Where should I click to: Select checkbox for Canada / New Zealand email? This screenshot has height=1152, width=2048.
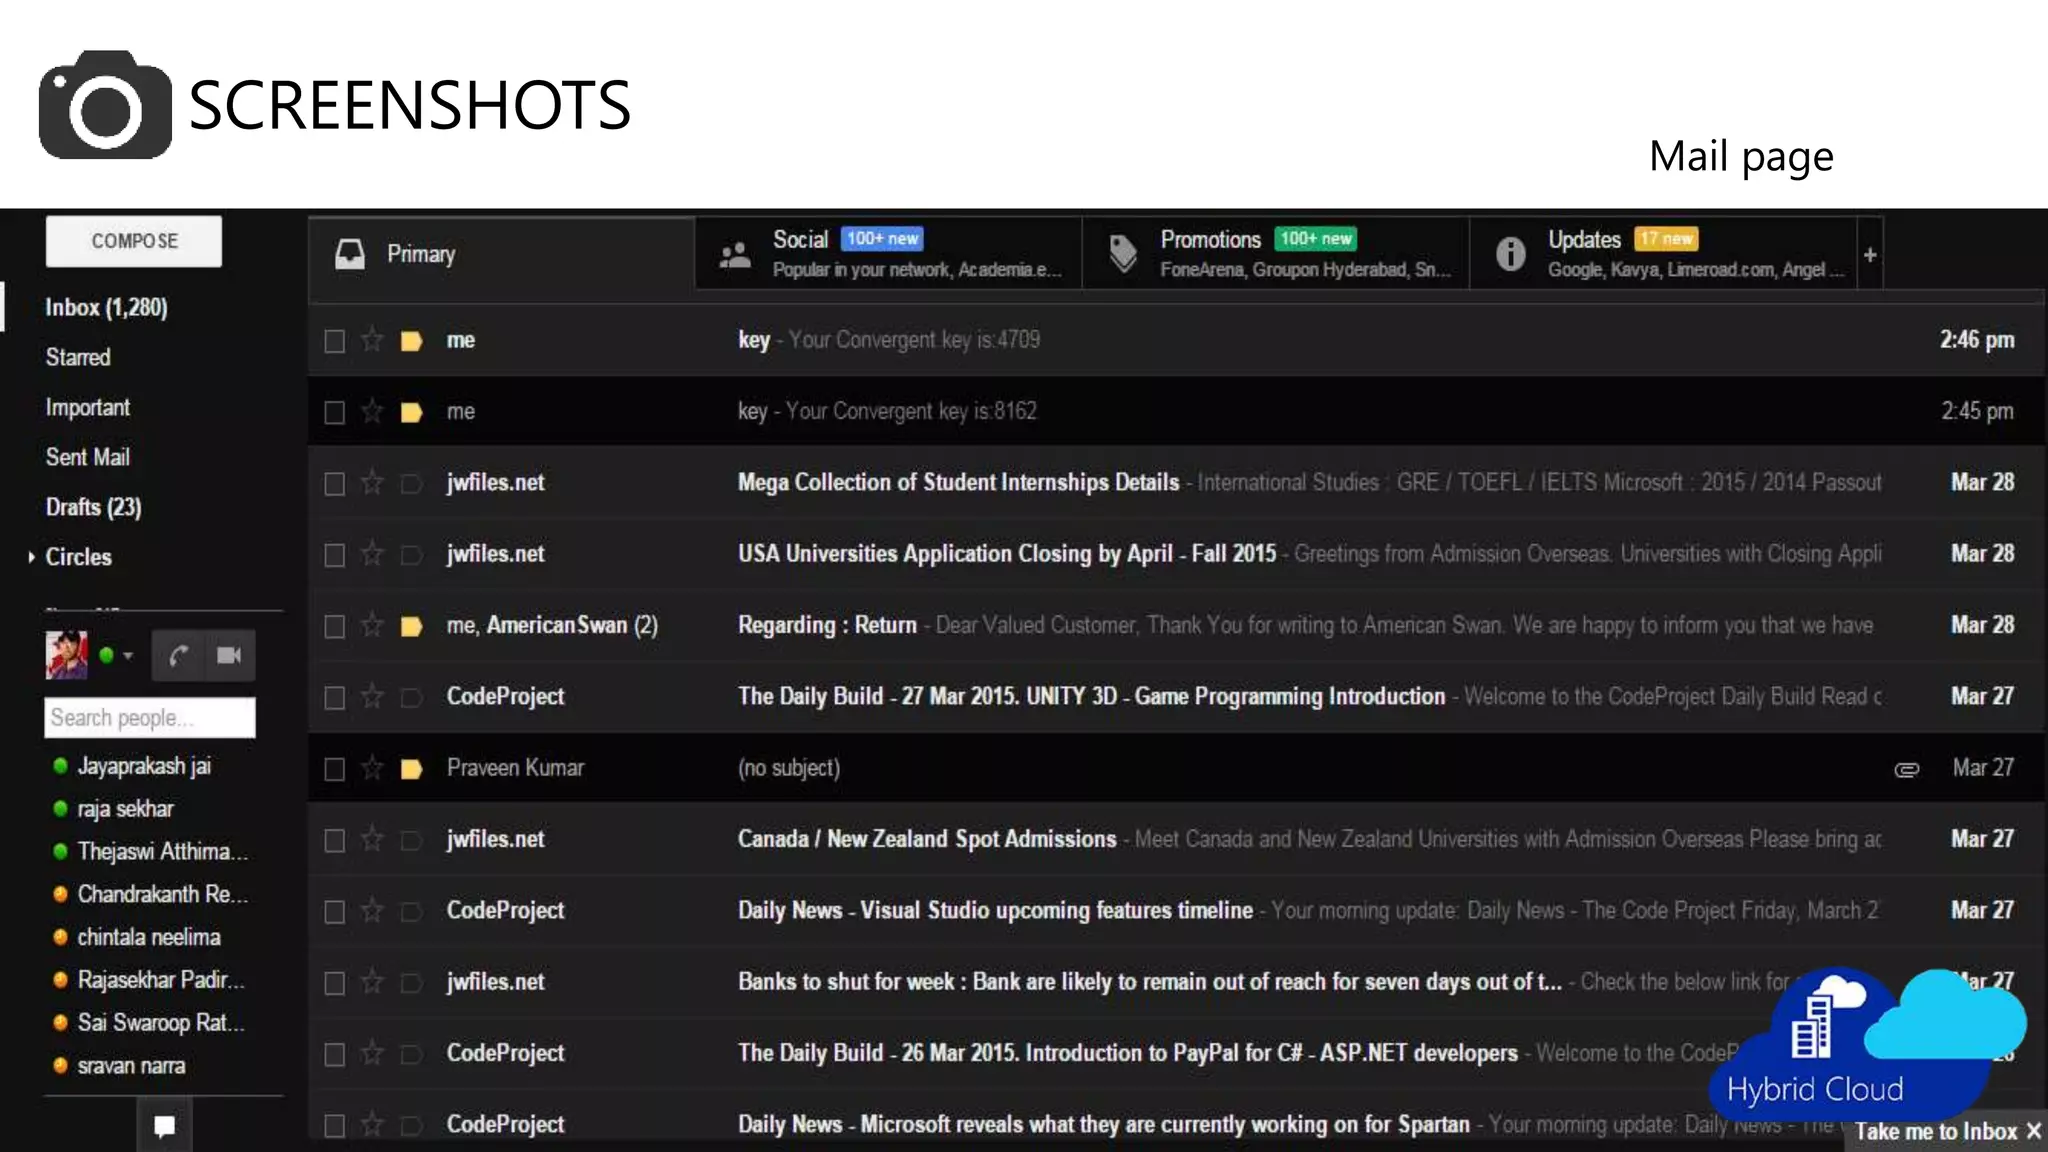335,840
